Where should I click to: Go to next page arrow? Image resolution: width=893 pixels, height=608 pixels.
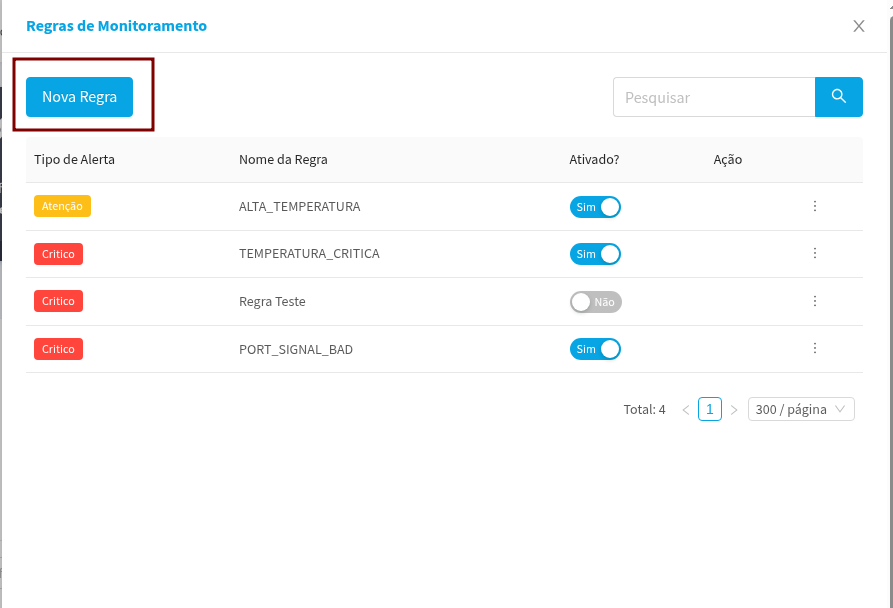click(x=733, y=410)
